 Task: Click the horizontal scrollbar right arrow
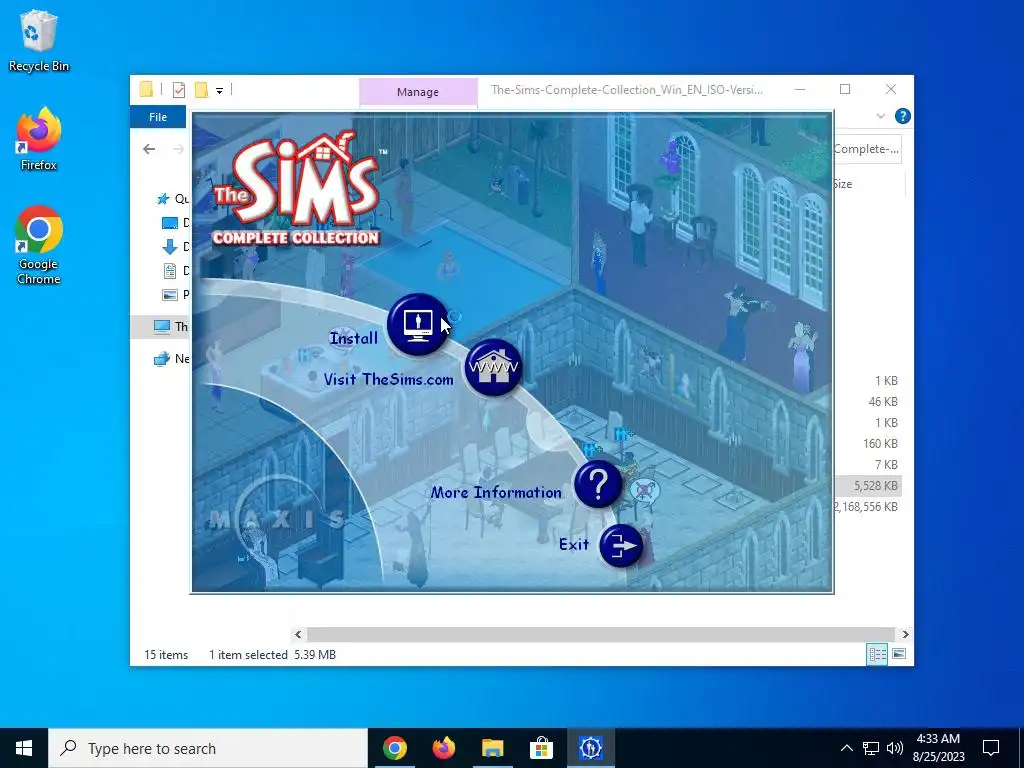[905, 634]
